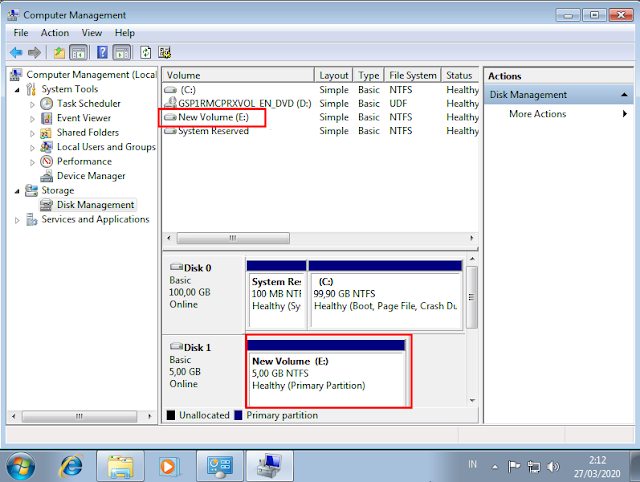Screen dimensions: 640x482
Task: Expand the Shared Folders node
Action: [x=32, y=133]
